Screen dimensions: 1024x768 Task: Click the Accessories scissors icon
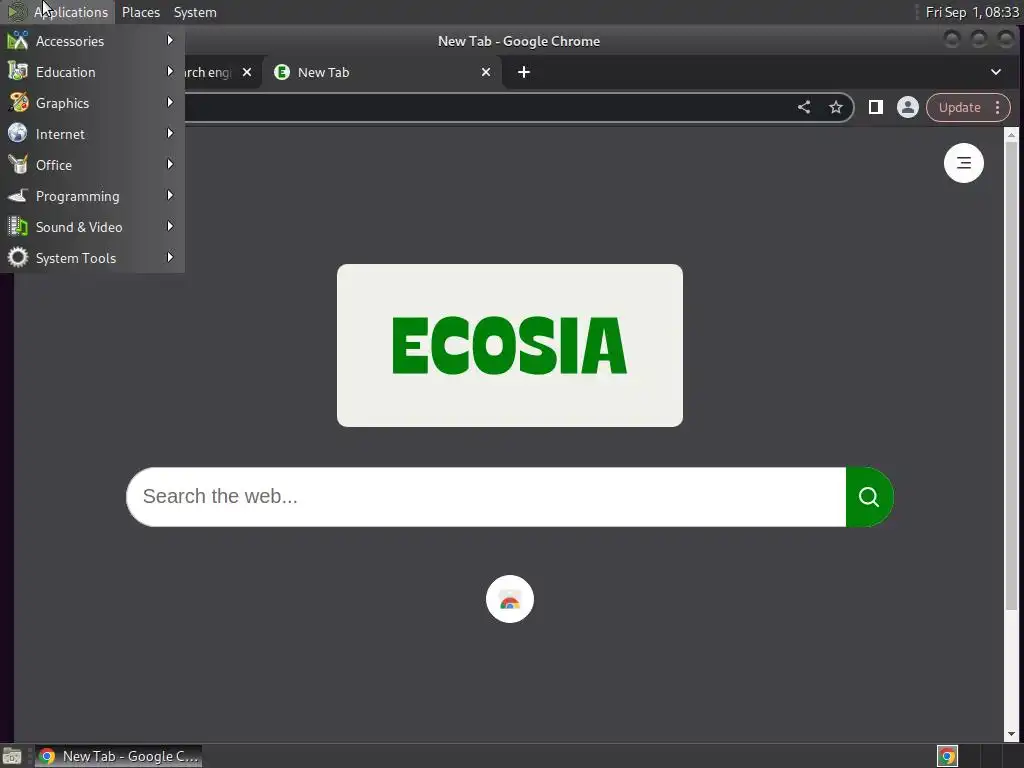(18, 40)
